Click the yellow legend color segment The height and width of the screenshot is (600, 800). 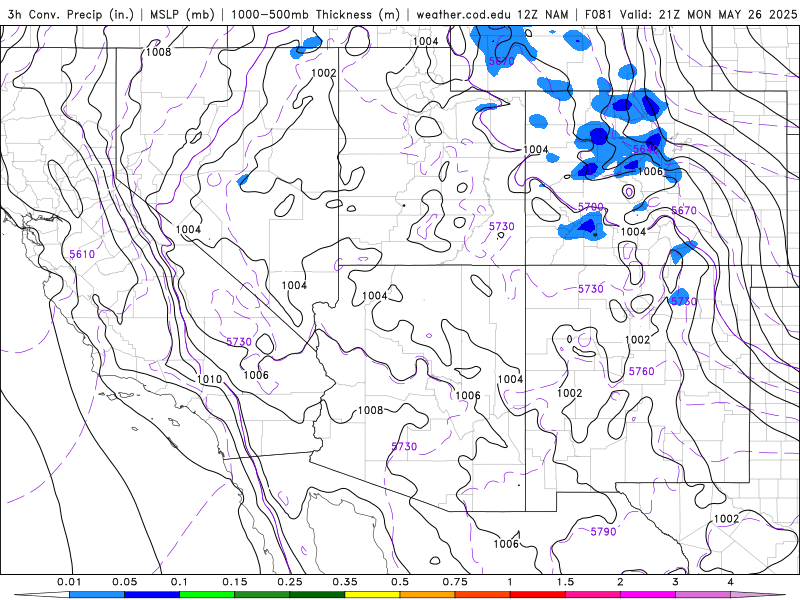[x=372, y=595]
